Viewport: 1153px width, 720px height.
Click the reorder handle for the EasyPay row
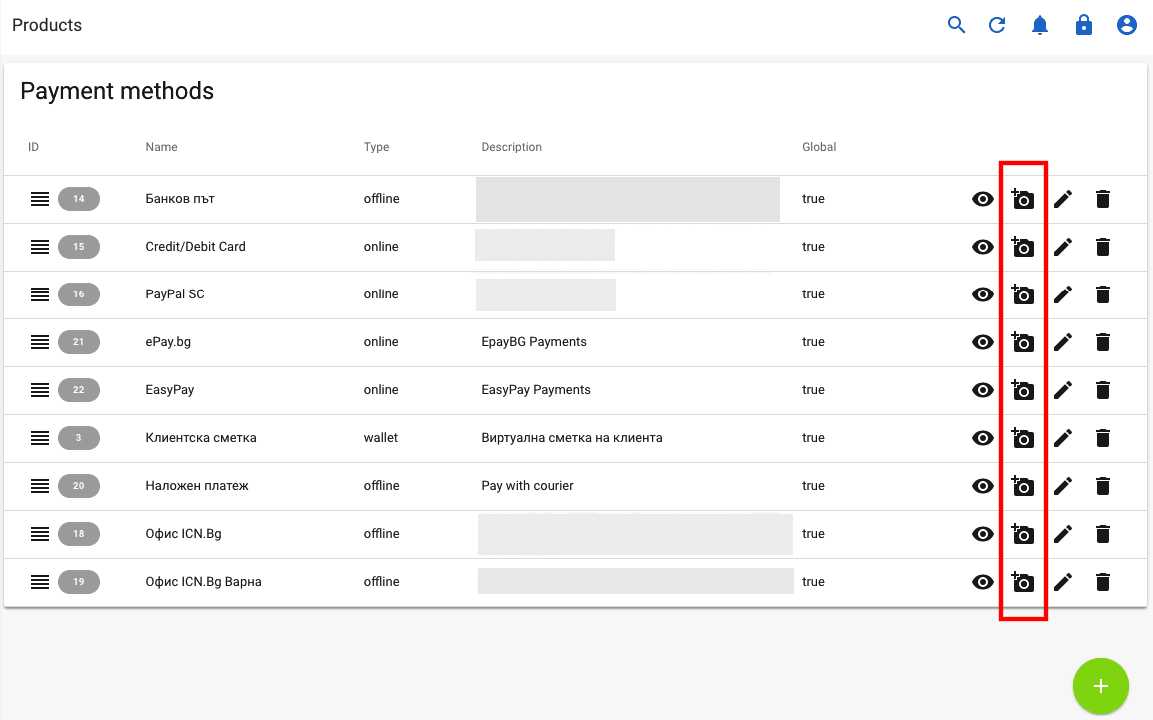(x=40, y=390)
